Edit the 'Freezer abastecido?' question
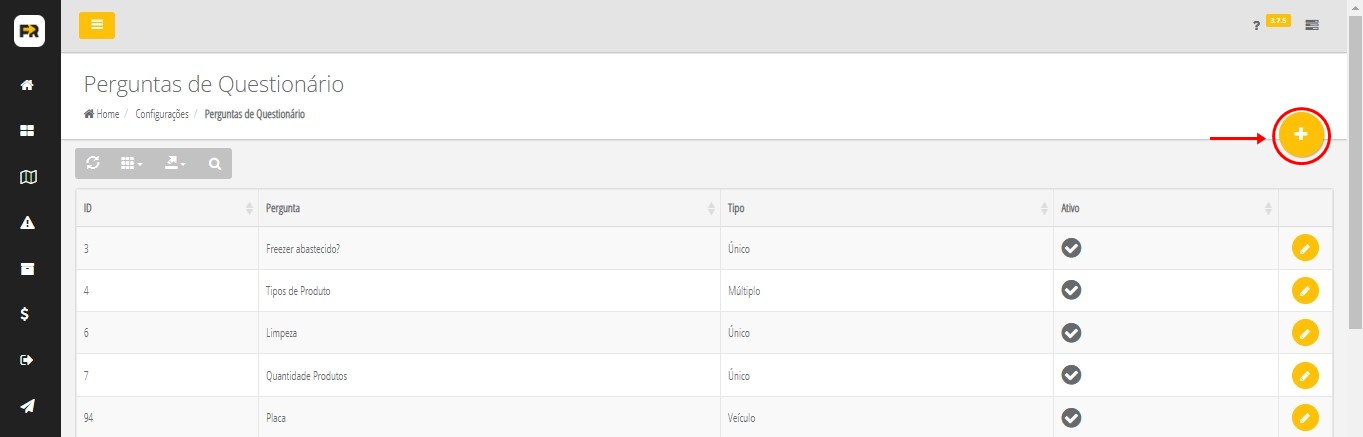1363x437 pixels. click(x=1305, y=248)
